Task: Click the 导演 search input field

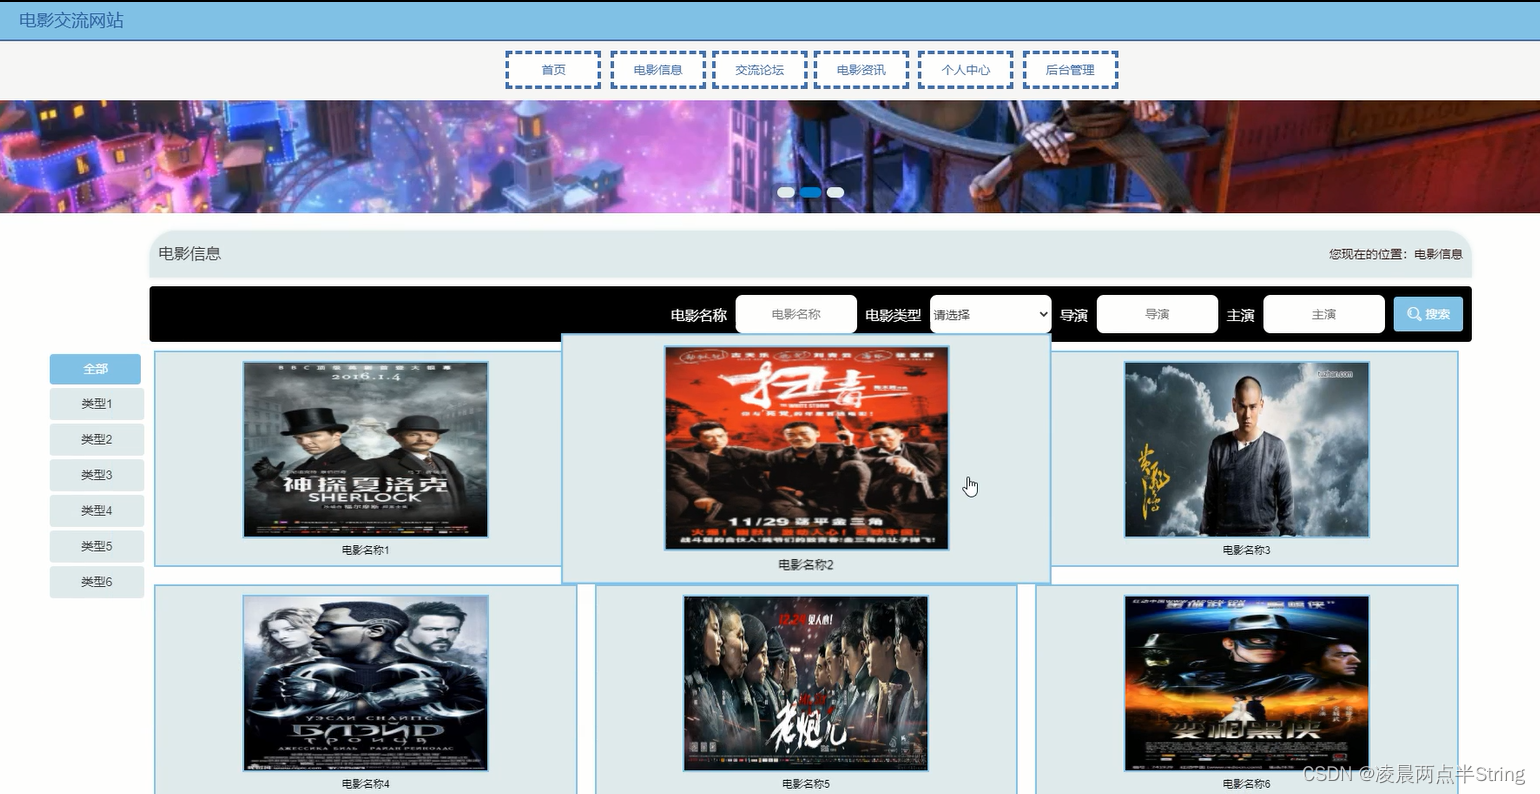Action: [1157, 314]
